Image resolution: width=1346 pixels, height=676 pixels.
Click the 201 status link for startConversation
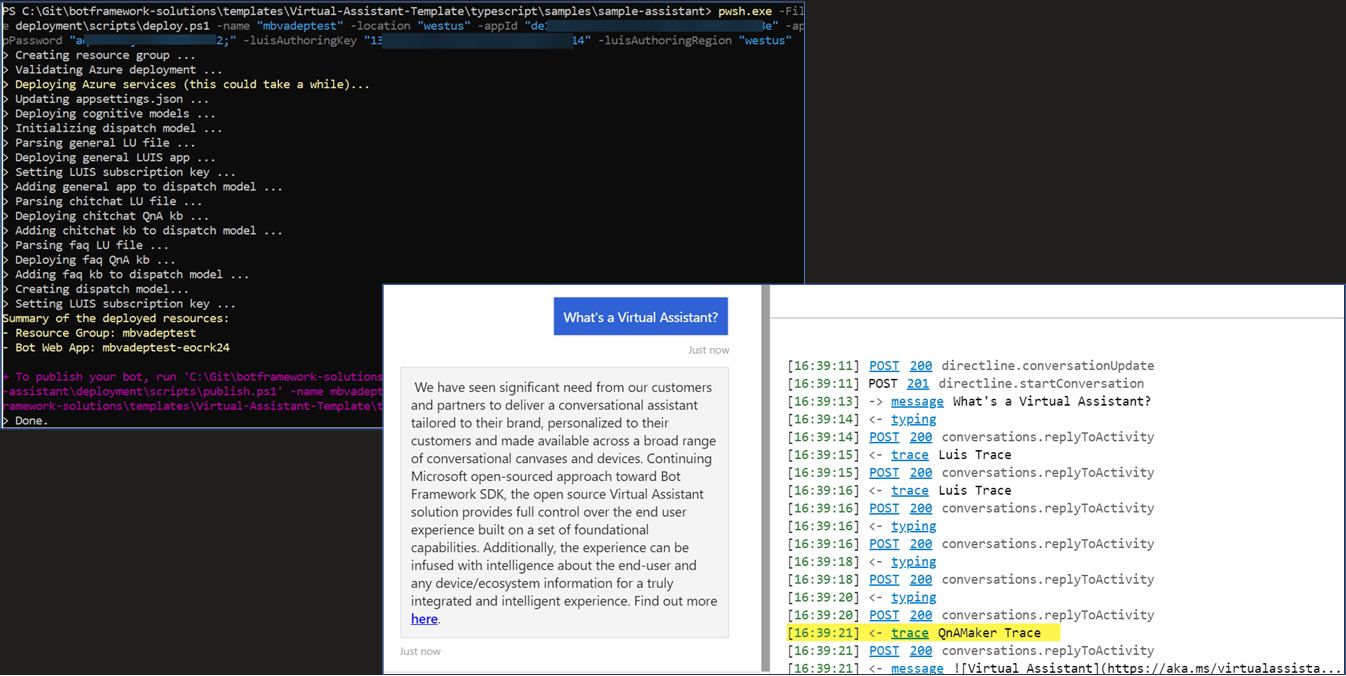[x=920, y=383]
